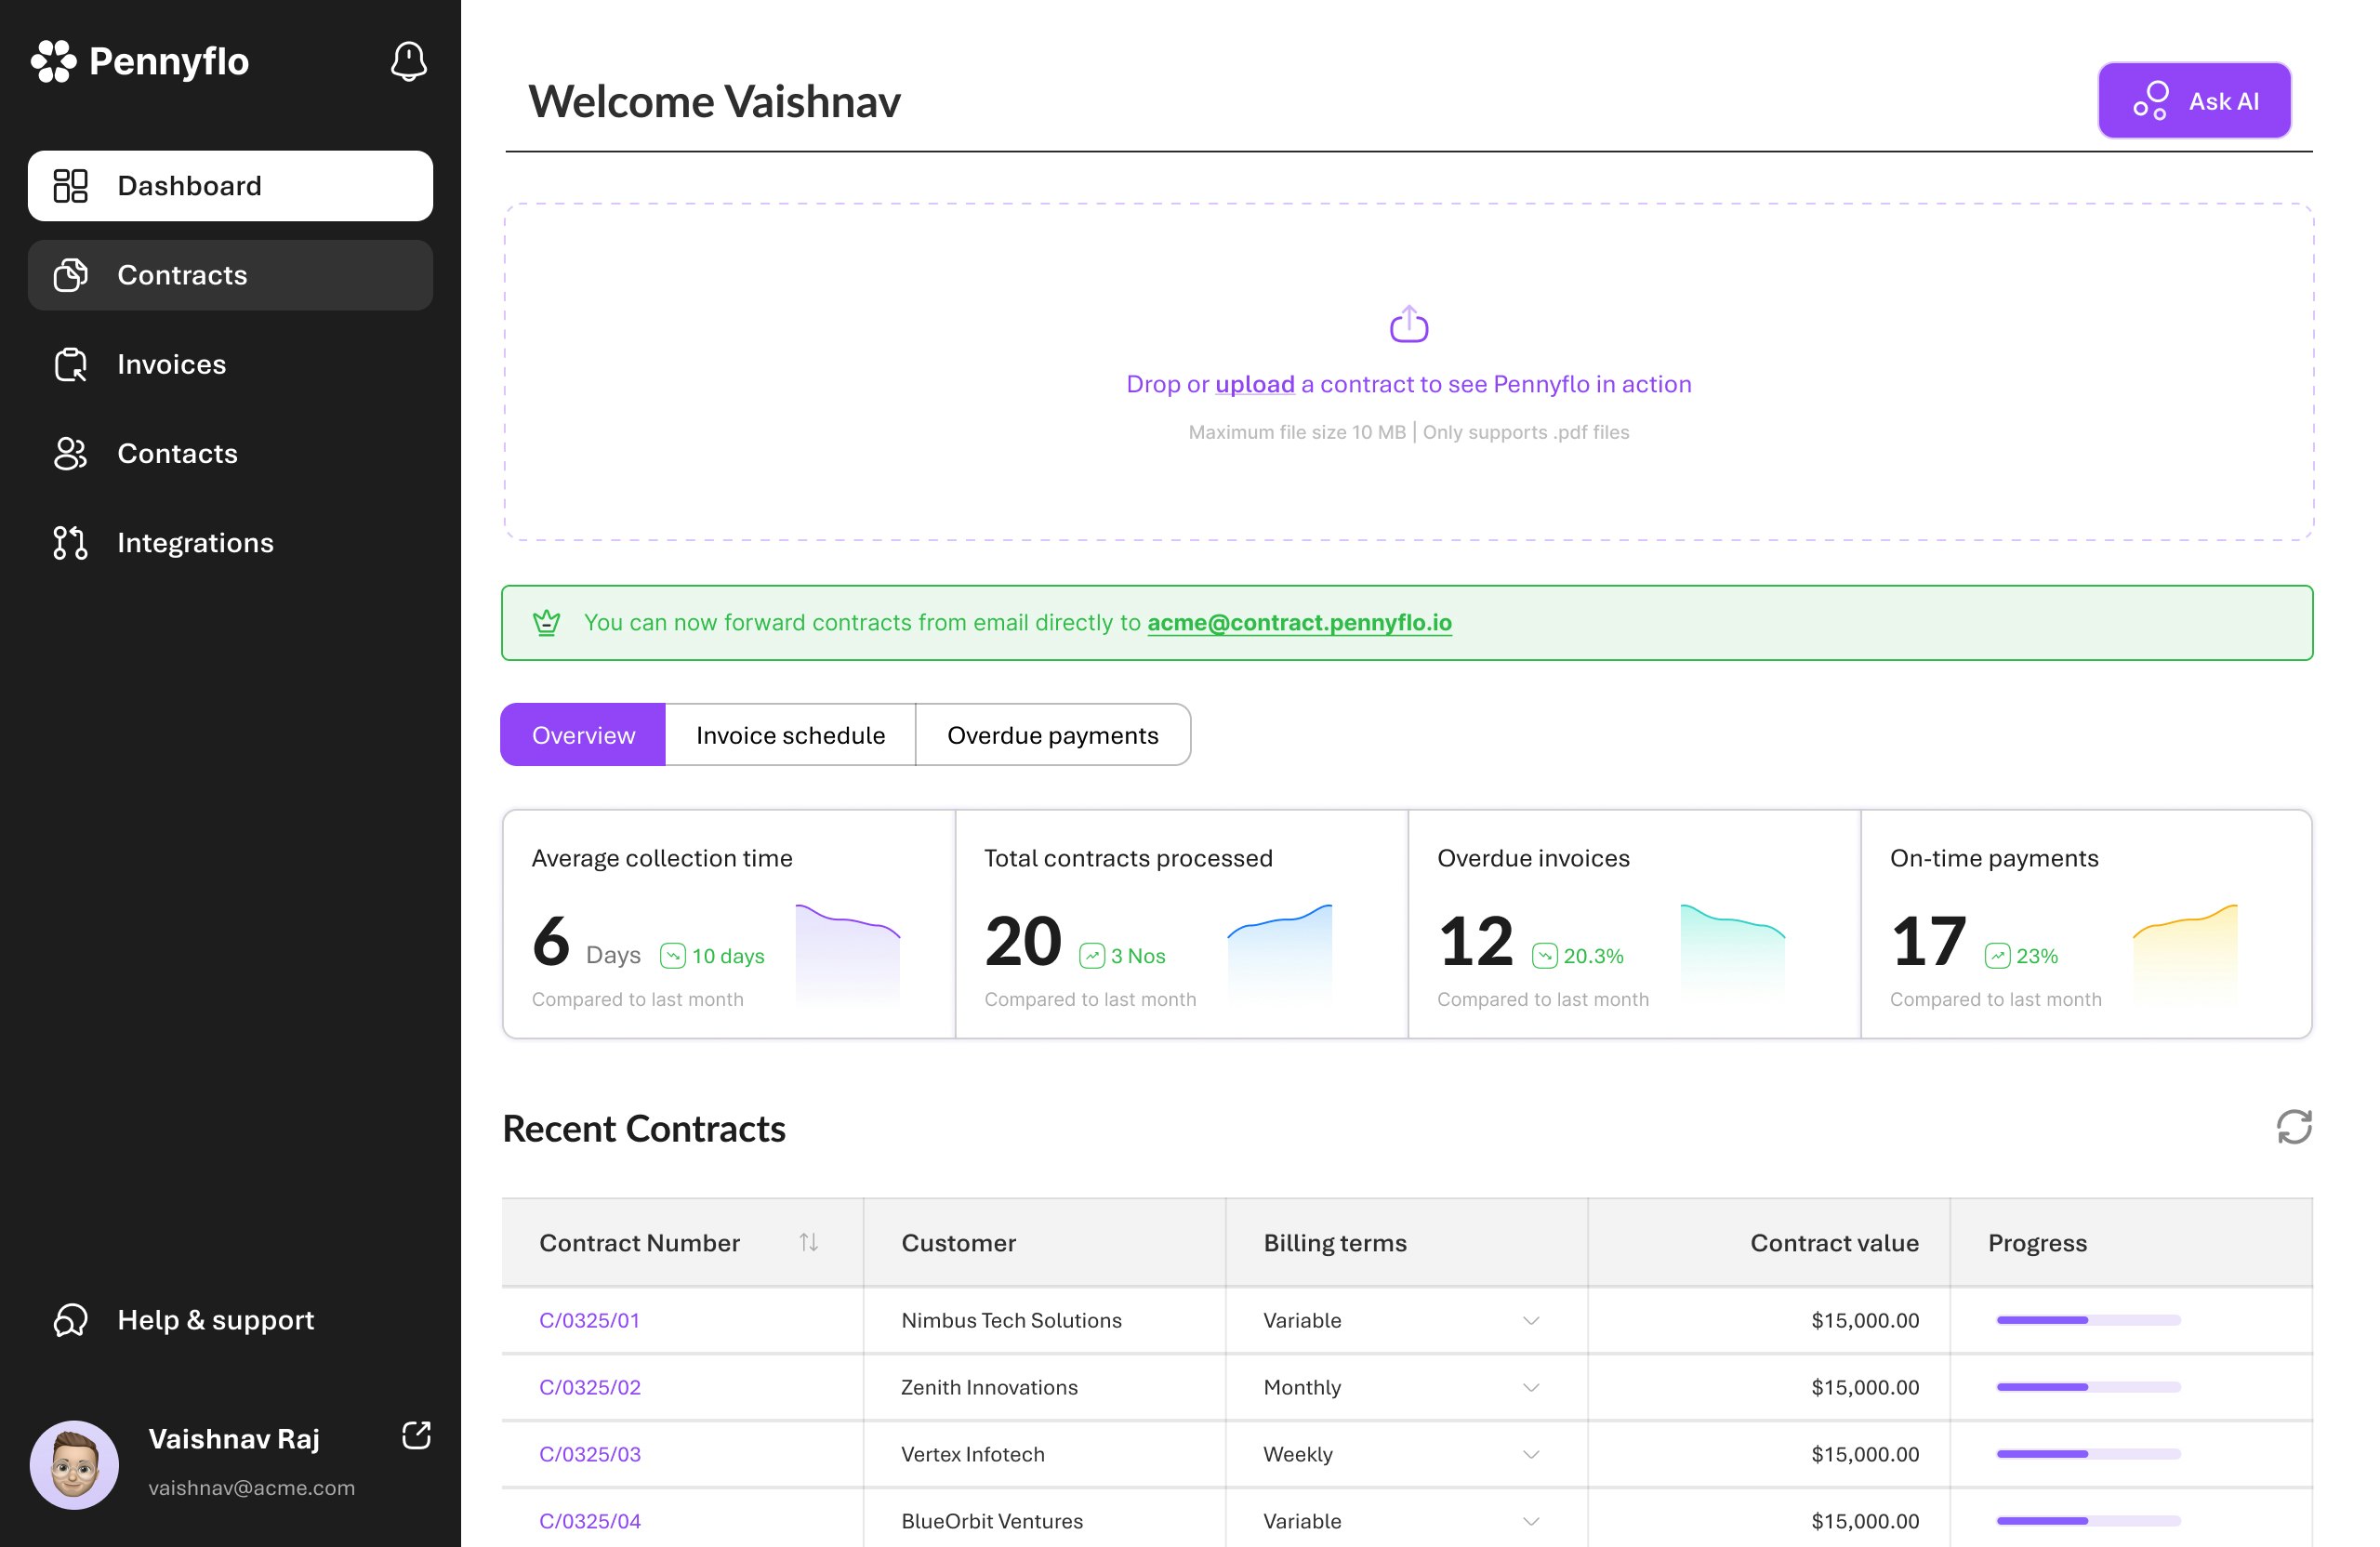This screenshot has width=2380, height=1547.
Task: Expand Monthly billing terms dropdown for Zenith Innovations
Action: [x=1530, y=1387]
